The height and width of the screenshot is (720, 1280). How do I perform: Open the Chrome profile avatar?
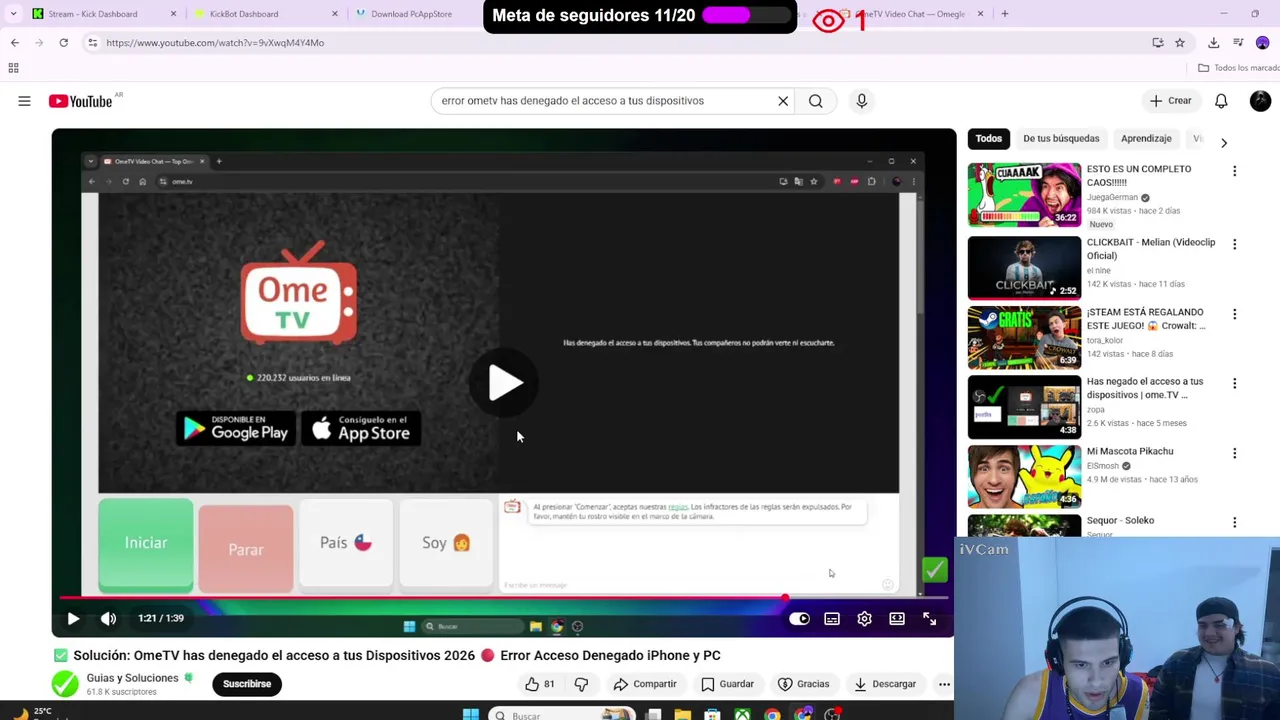1262,43
